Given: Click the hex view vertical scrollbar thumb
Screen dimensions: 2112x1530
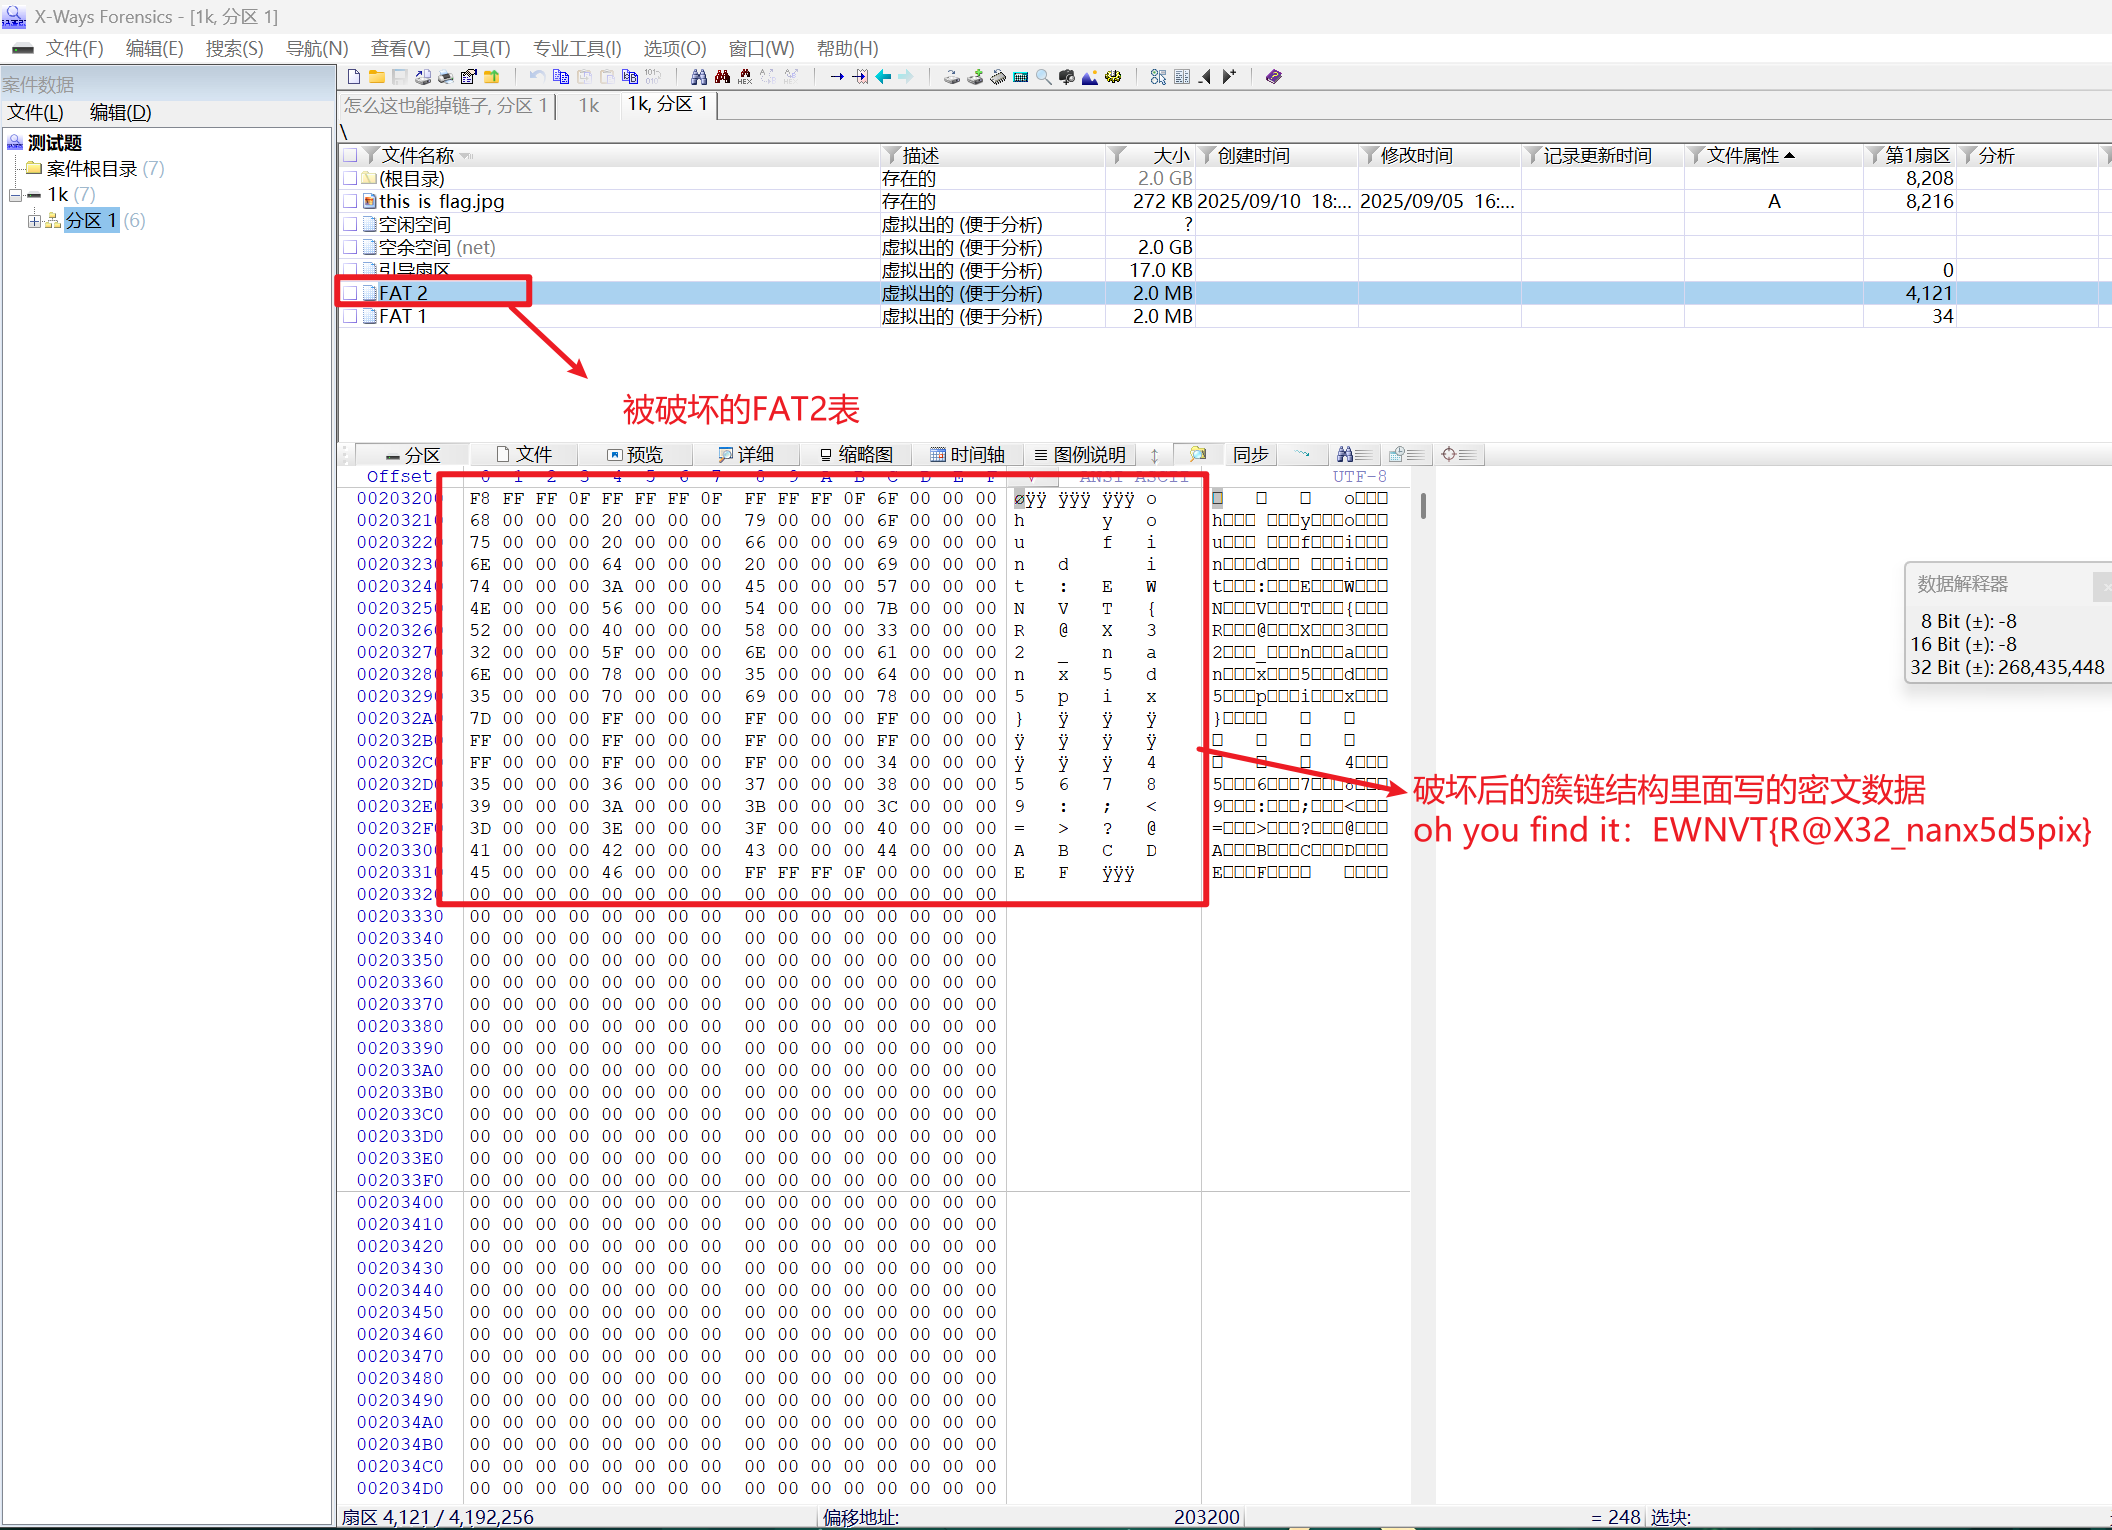Looking at the screenshot, I should coord(1422,506).
